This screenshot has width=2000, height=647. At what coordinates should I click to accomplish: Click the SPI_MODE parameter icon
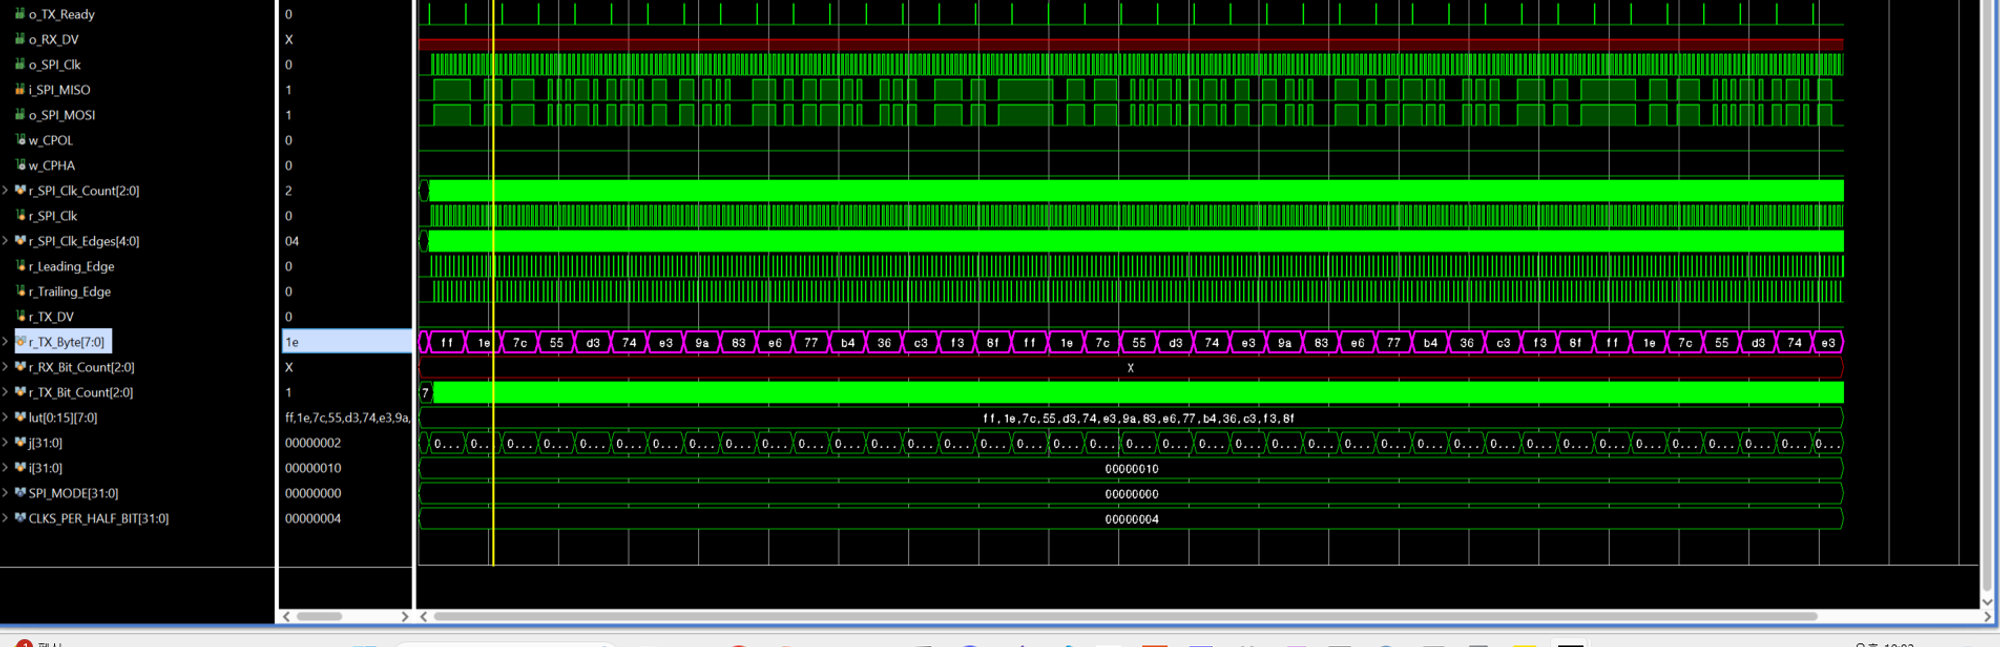[20, 493]
